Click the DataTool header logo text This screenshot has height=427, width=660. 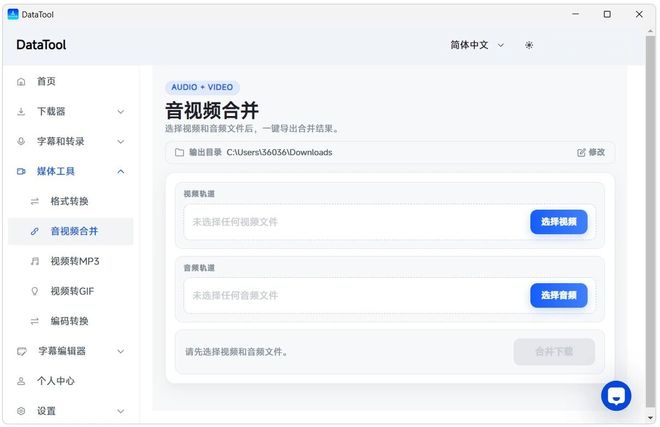coord(41,45)
